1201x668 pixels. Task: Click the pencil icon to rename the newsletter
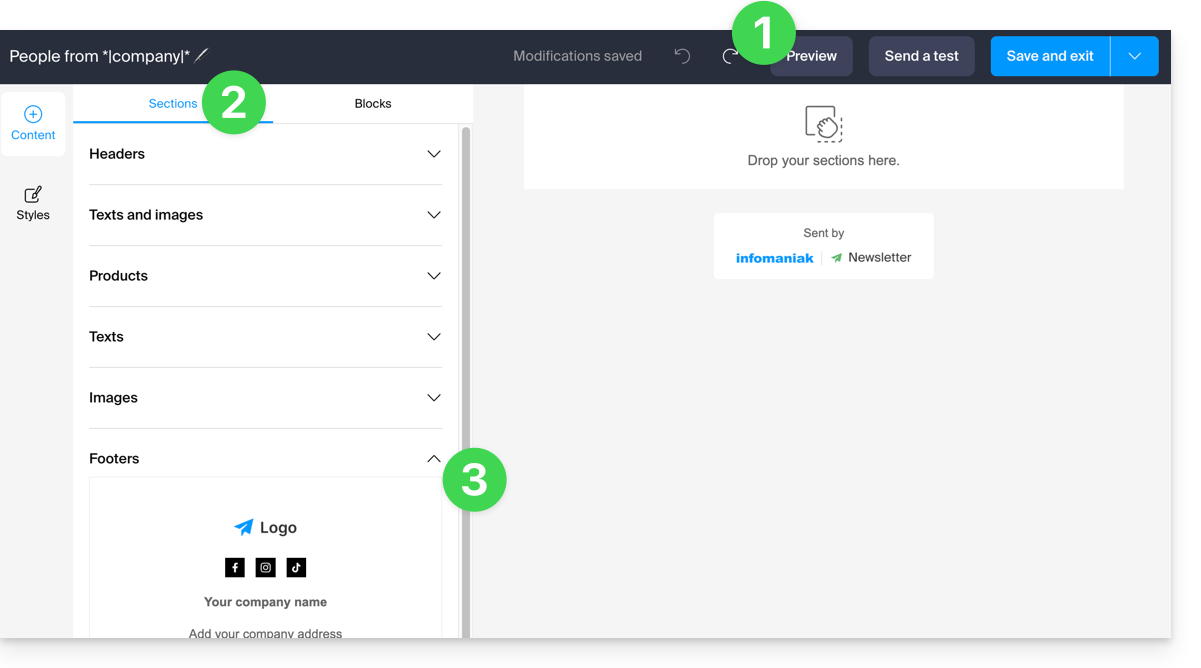[x=202, y=56]
